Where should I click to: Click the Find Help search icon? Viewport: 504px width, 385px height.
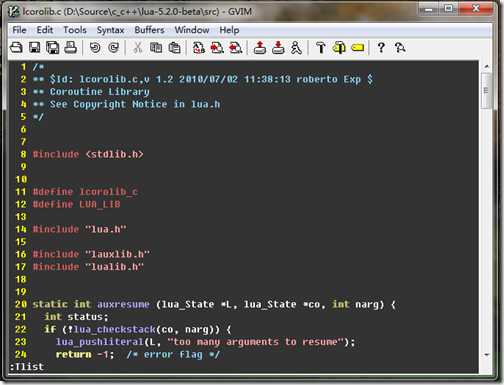click(400, 48)
